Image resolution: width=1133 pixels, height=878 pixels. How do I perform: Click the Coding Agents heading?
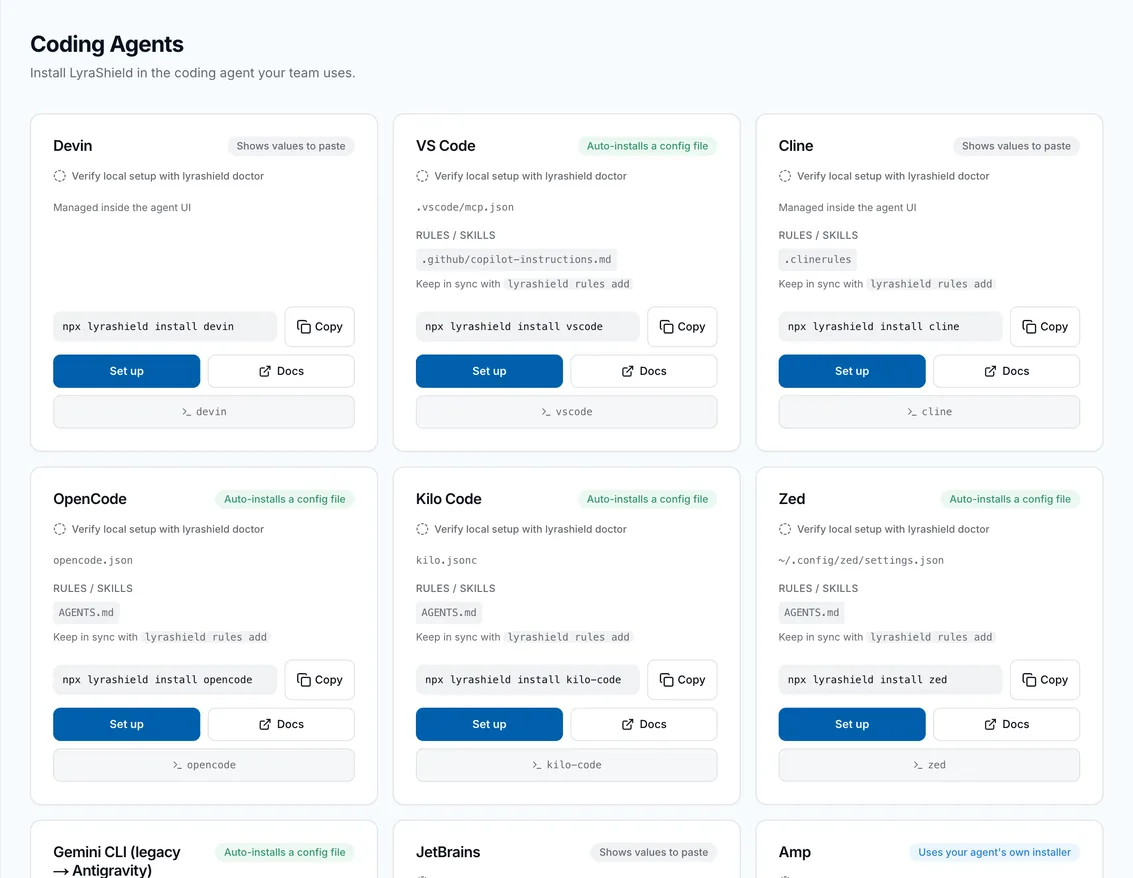coord(107,44)
